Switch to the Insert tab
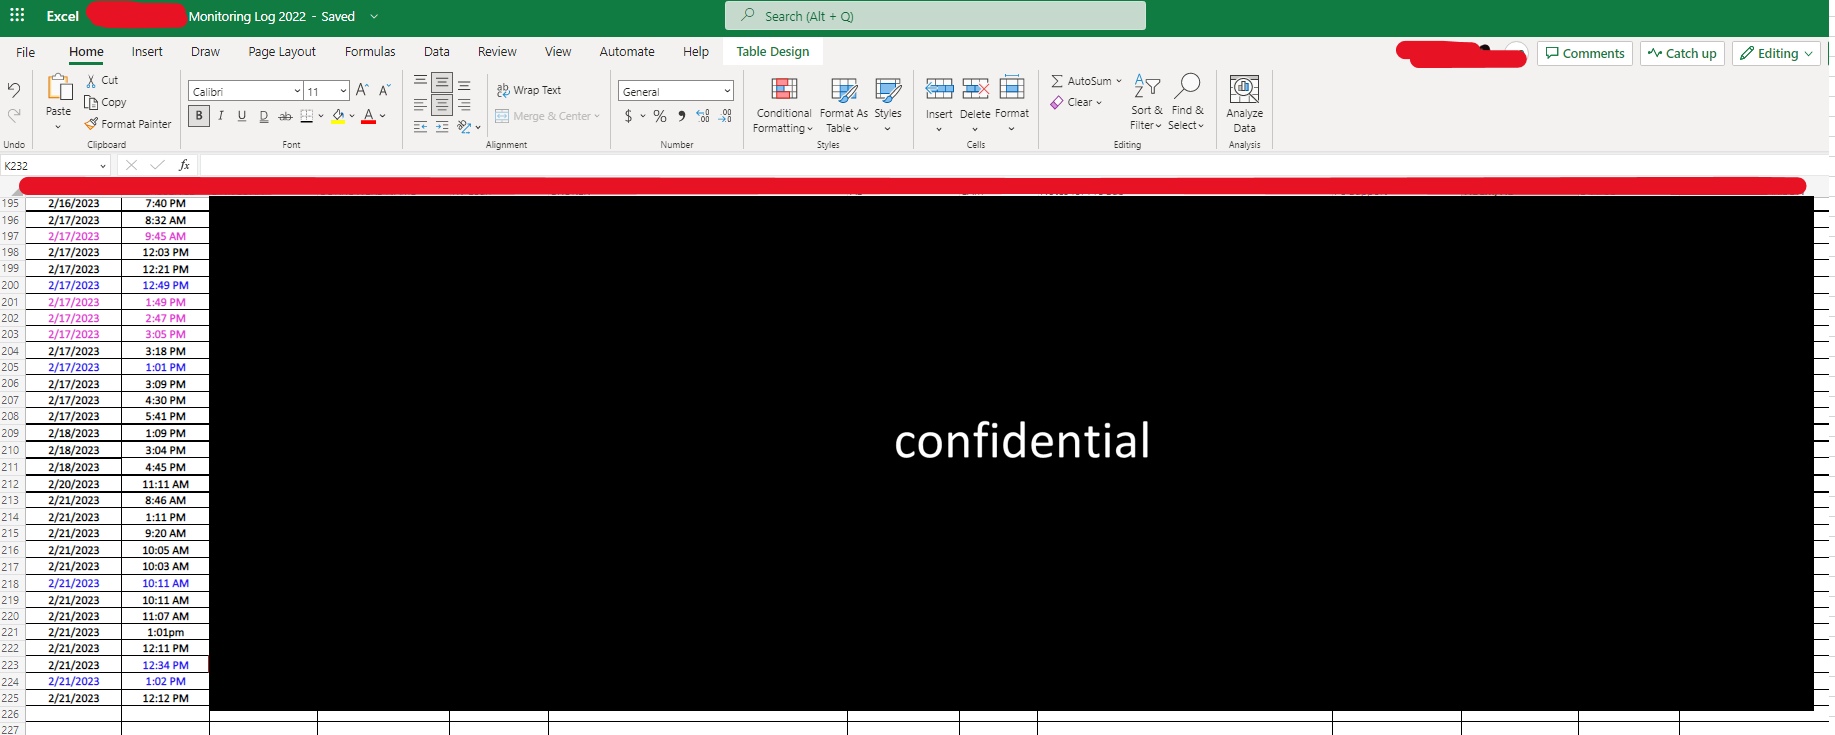 pyautogui.click(x=147, y=52)
